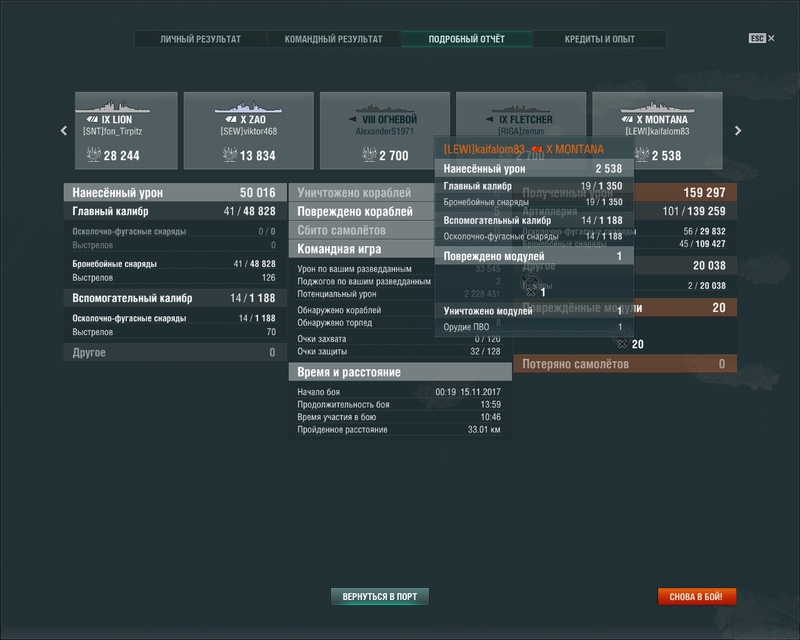Show previous ships with left arrow
The image size is (800, 640).
[64, 131]
